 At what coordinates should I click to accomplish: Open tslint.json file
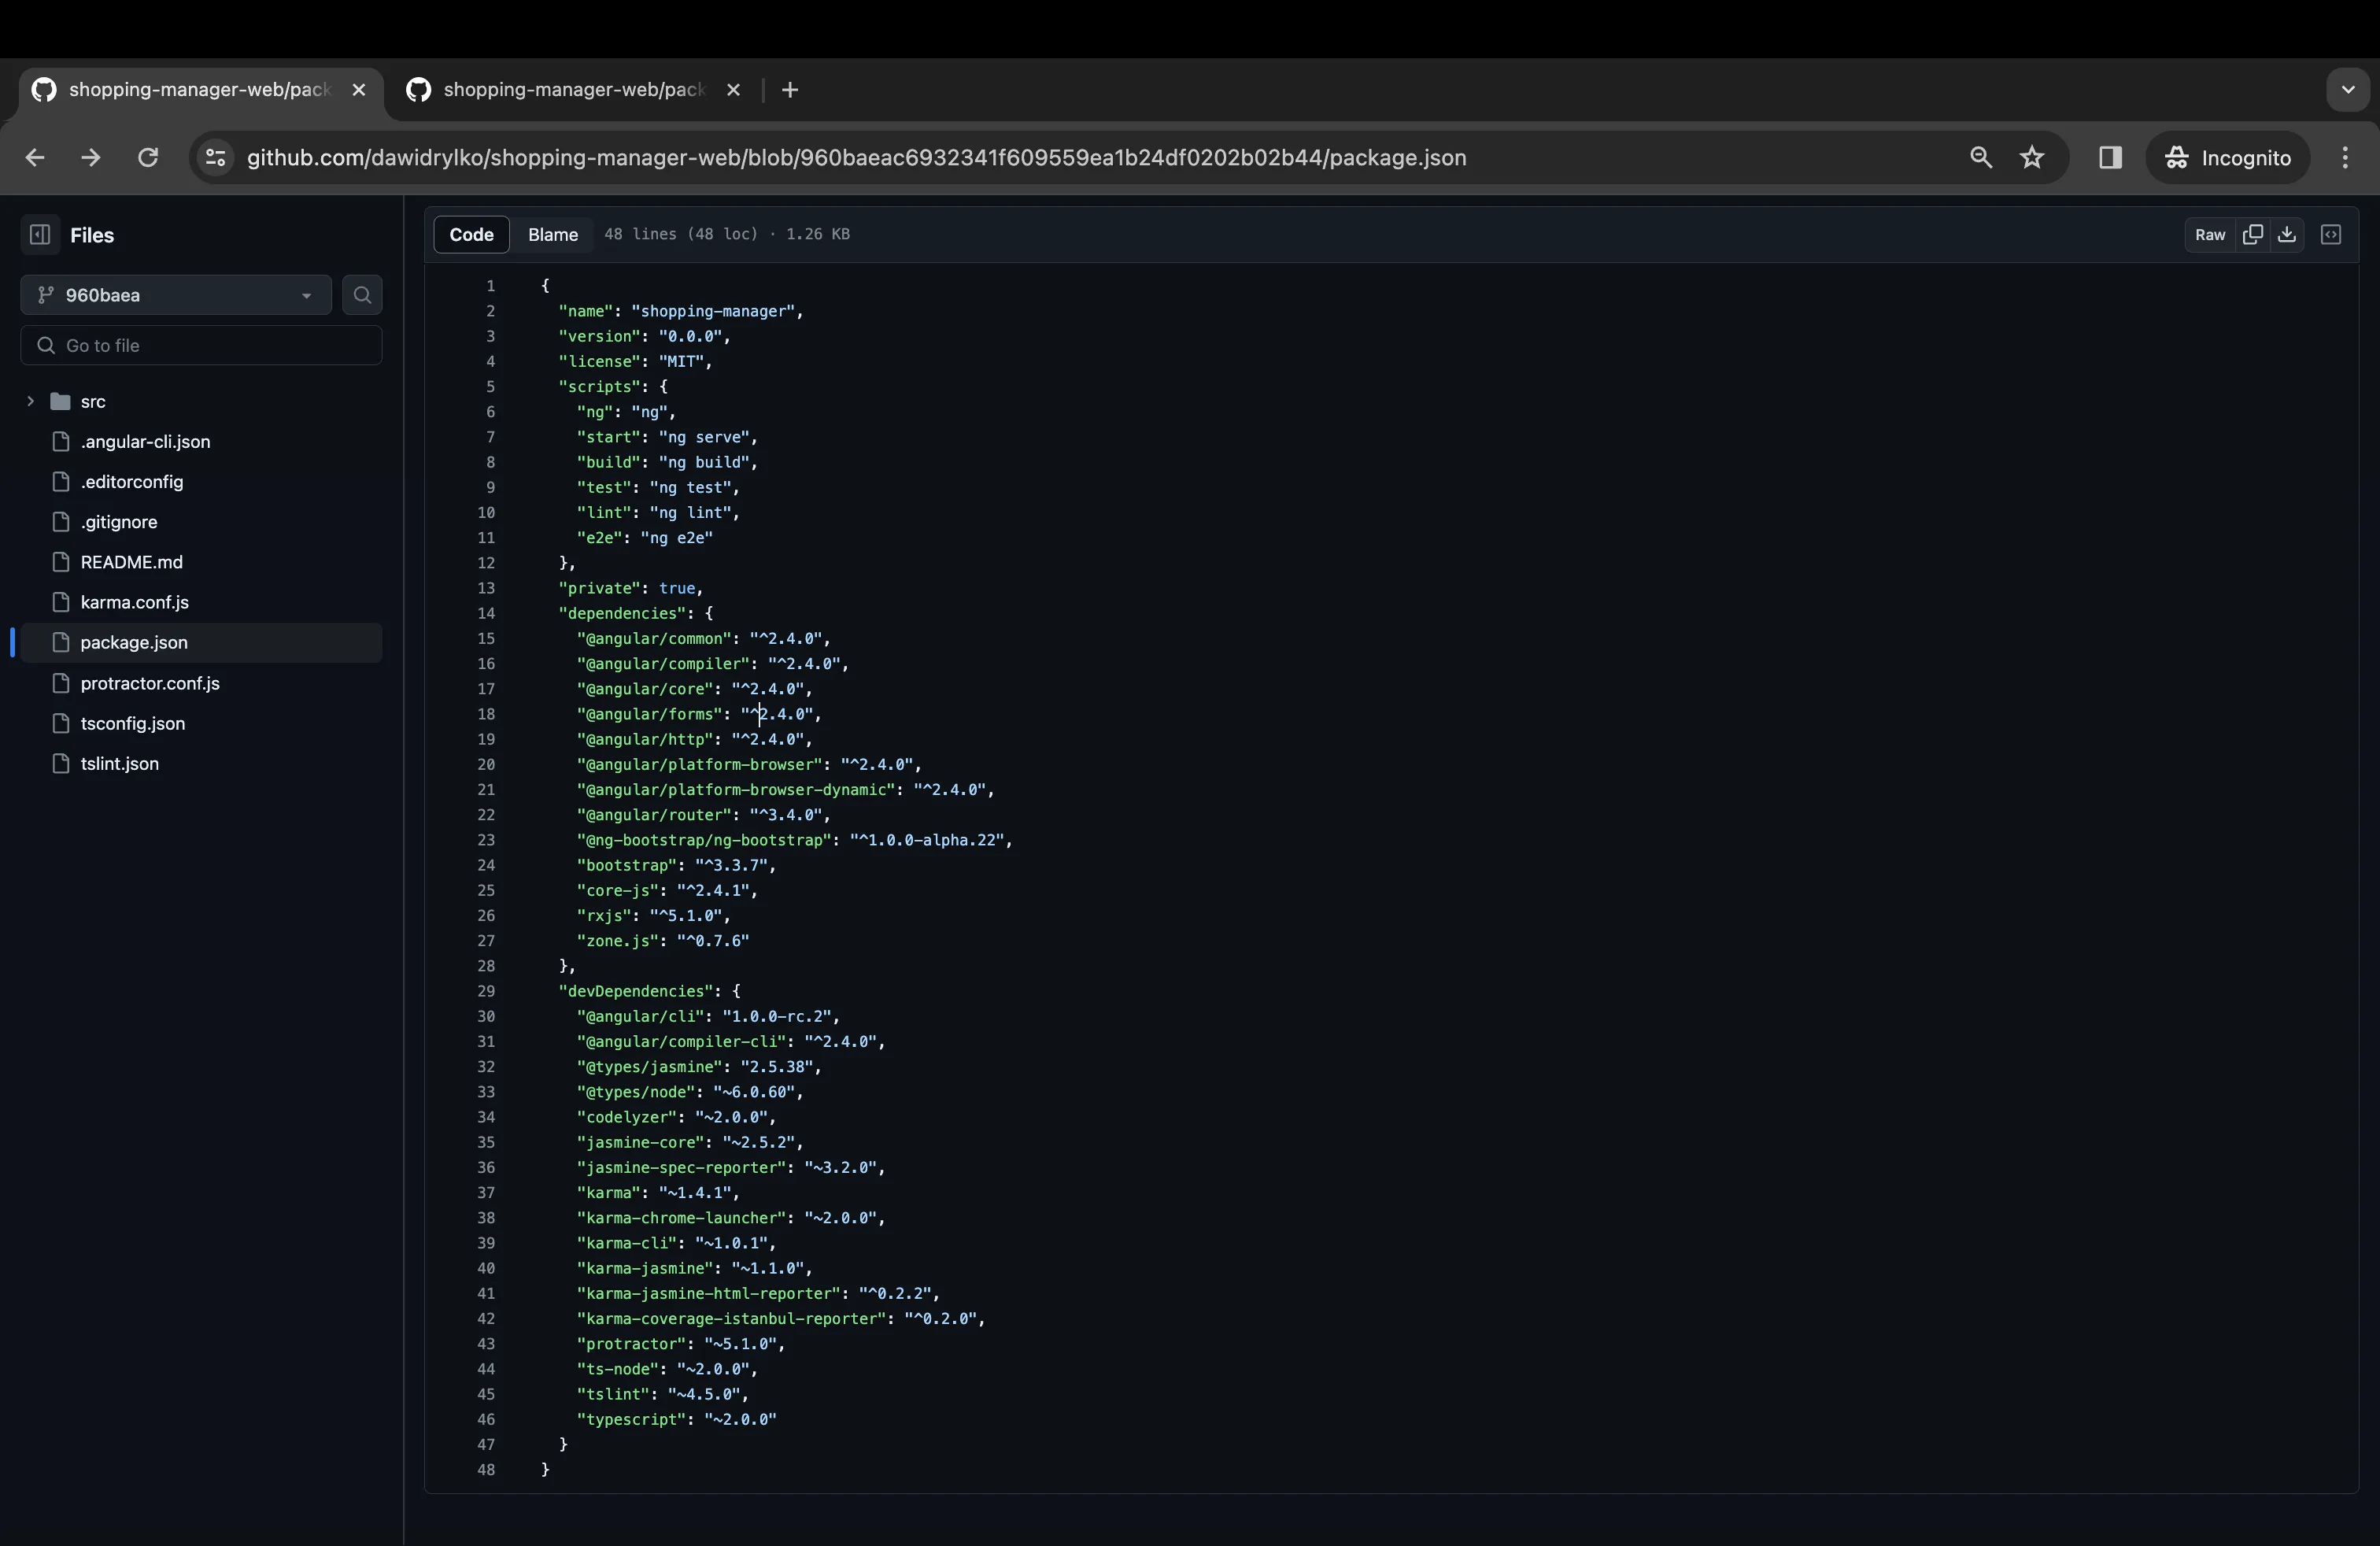point(120,763)
